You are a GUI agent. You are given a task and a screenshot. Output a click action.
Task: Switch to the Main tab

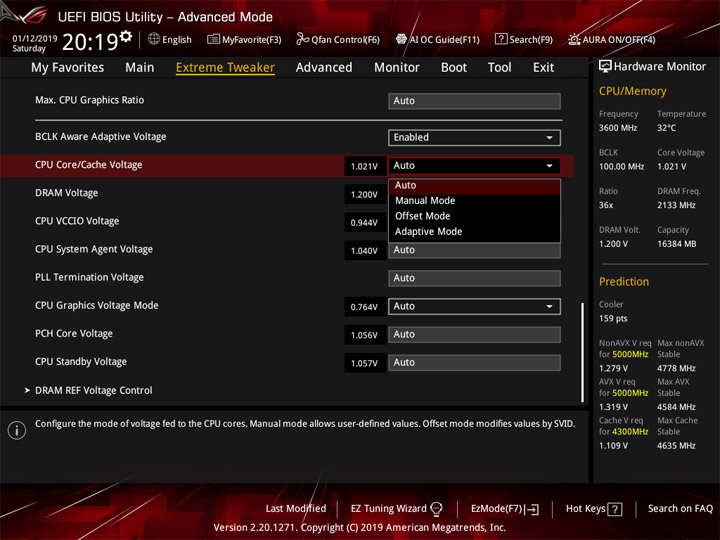click(140, 68)
